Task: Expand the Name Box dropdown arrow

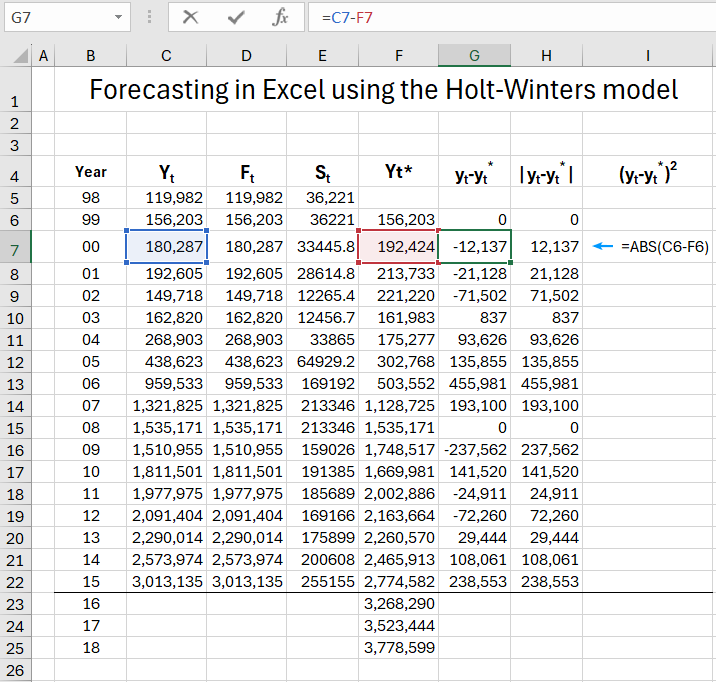Action: (x=118, y=17)
